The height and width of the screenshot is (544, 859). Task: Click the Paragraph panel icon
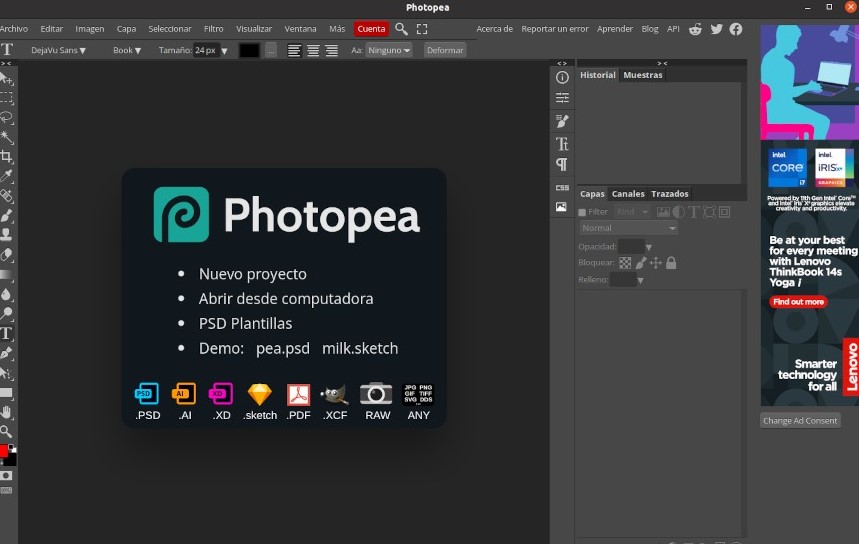pyautogui.click(x=562, y=165)
